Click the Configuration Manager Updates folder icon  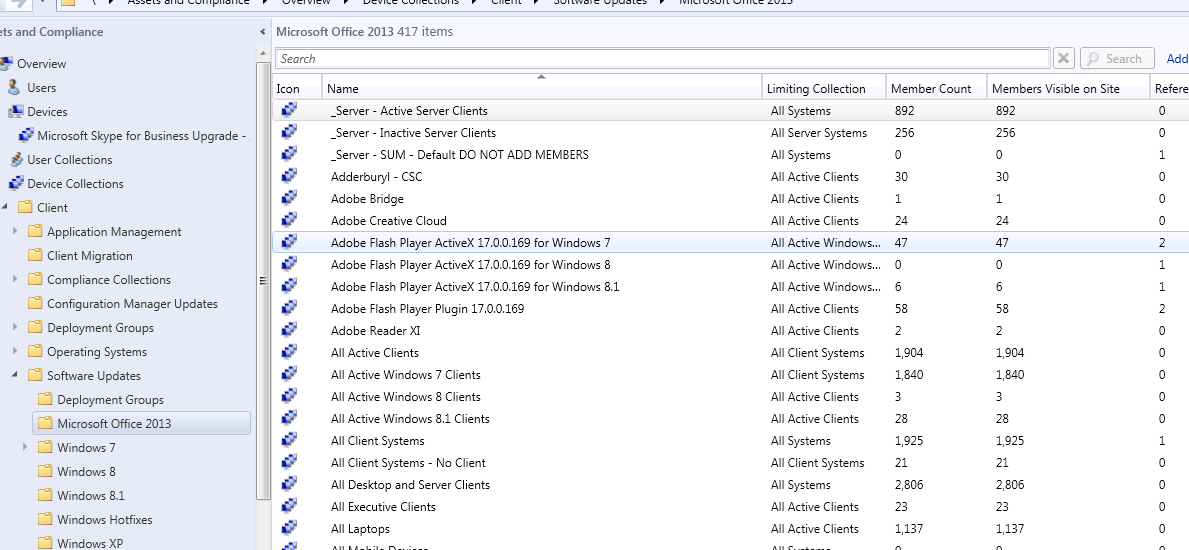[x=35, y=303]
